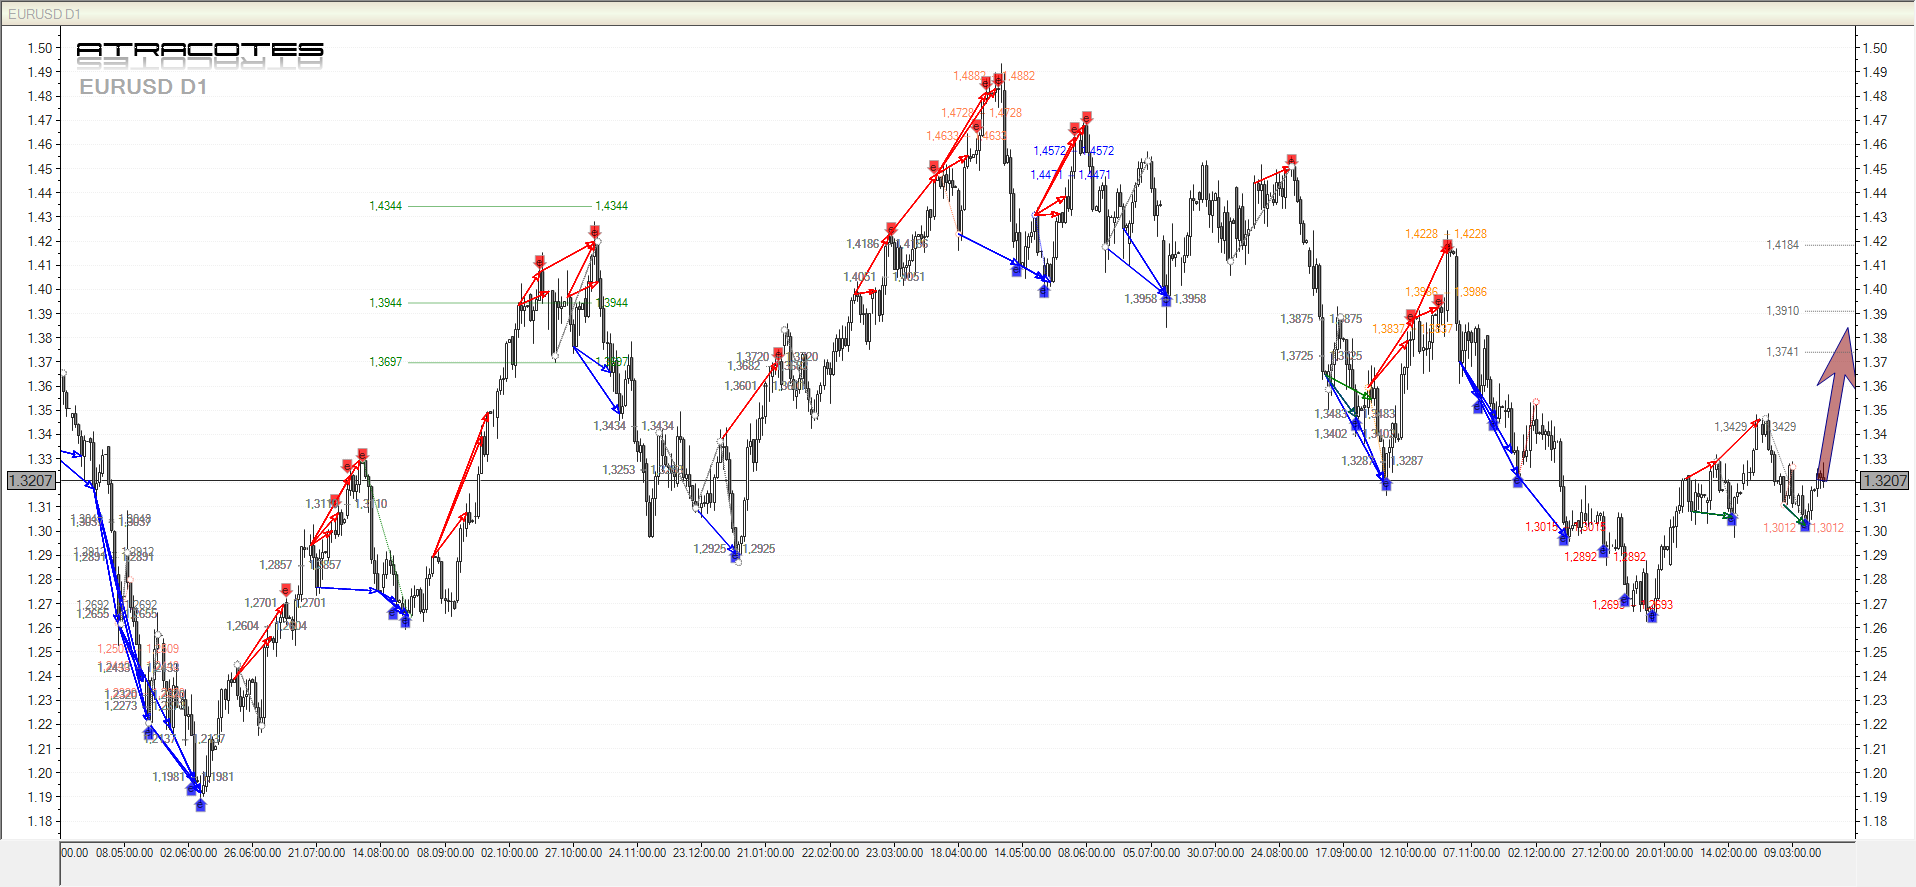Click the 22.02:00.00 date on time axis

[x=831, y=853]
